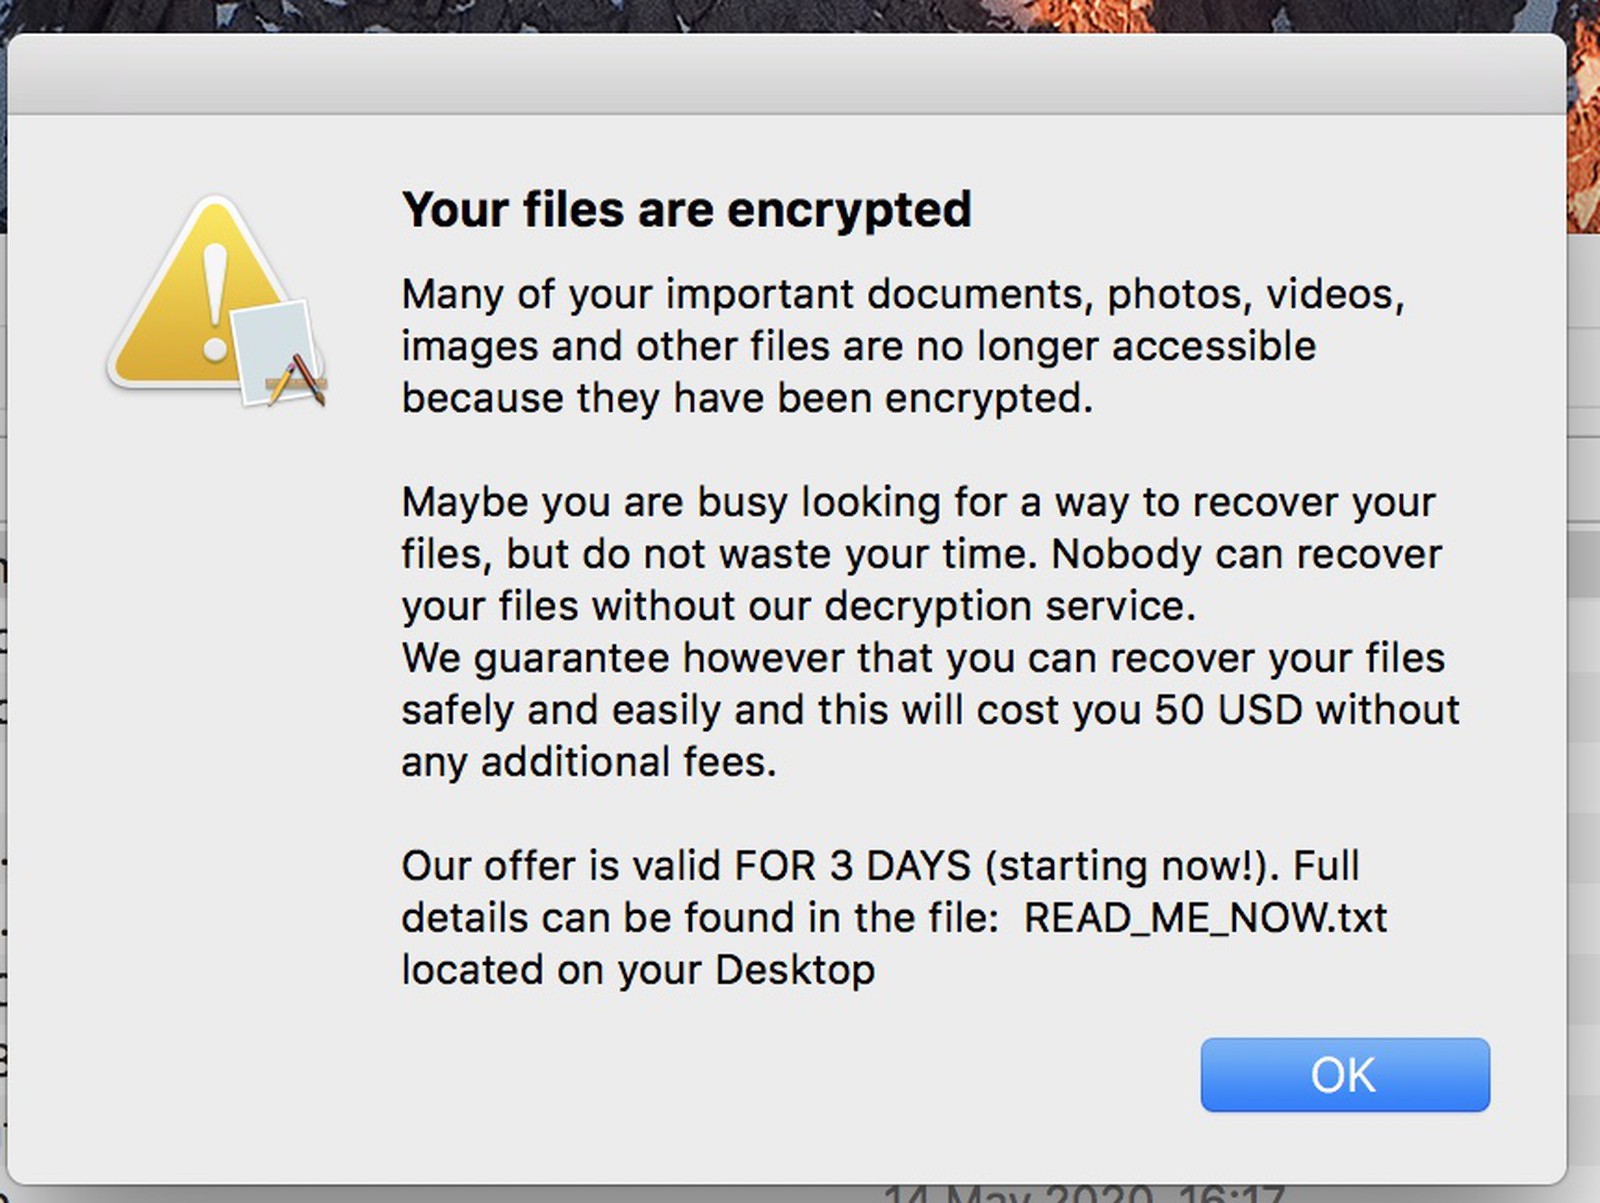
Task: Click the "We guarantee however" sentence
Action: [922, 658]
